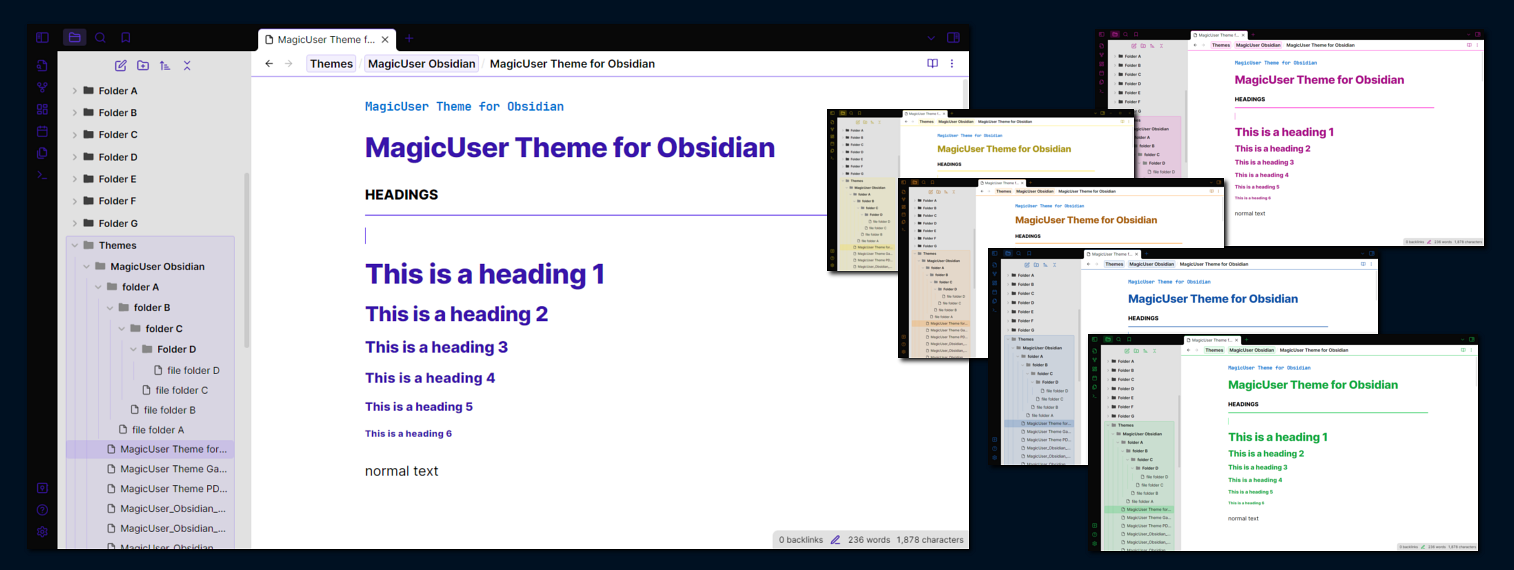
Task: Expand Folder E in the explorer
Action: click(74, 179)
